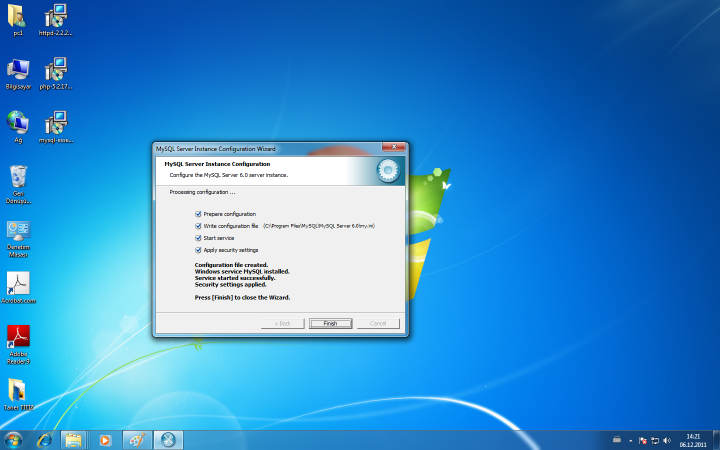Open Windows Explorer from the taskbar
720x450 pixels.
[73, 440]
